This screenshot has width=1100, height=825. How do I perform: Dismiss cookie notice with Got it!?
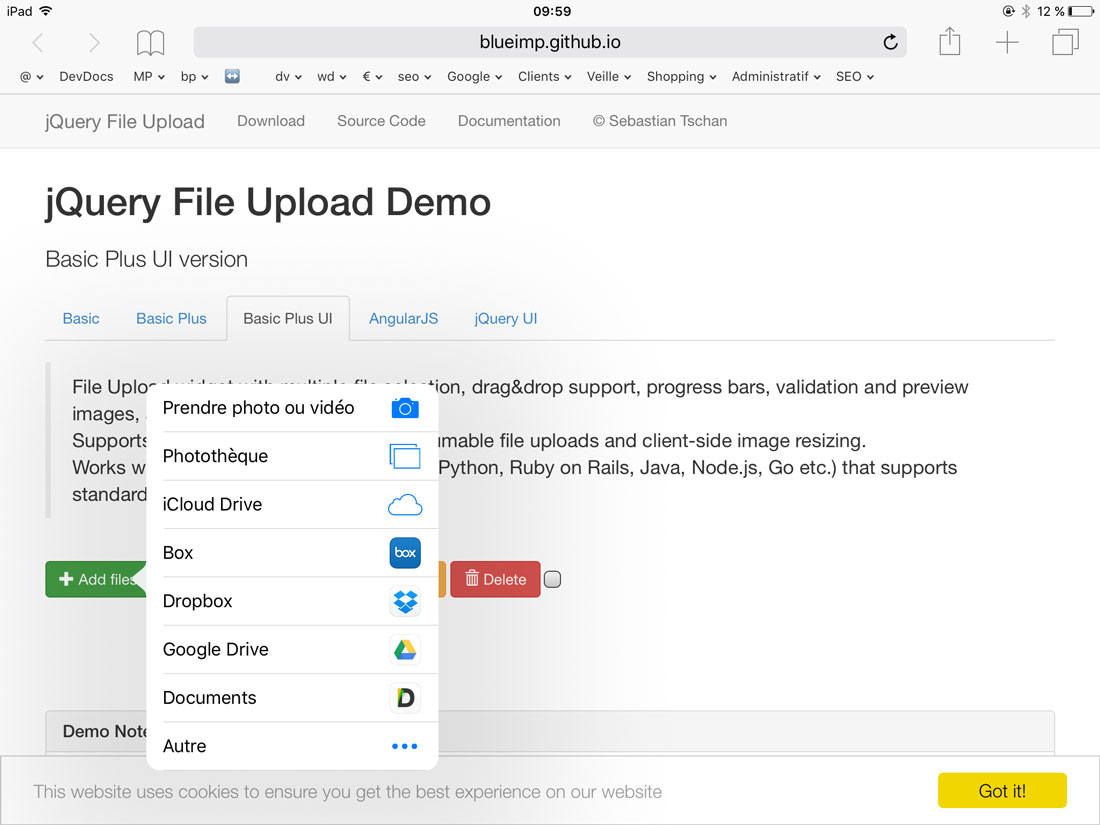[1002, 791]
